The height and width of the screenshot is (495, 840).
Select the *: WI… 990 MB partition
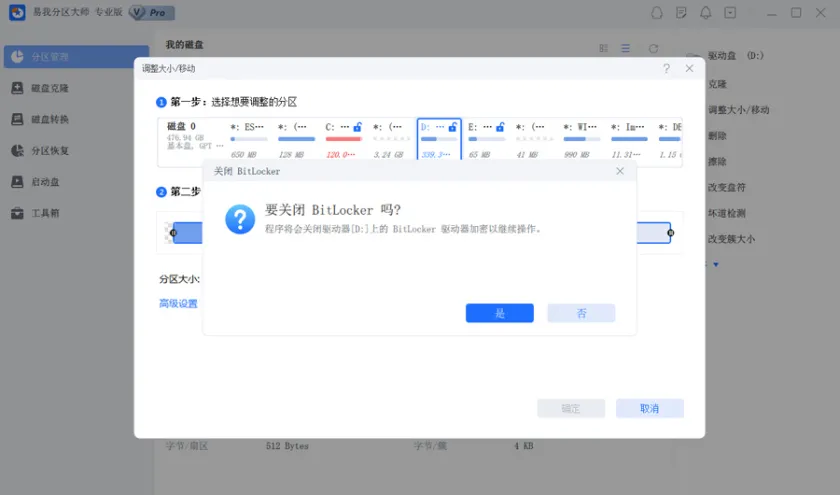tap(581, 140)
